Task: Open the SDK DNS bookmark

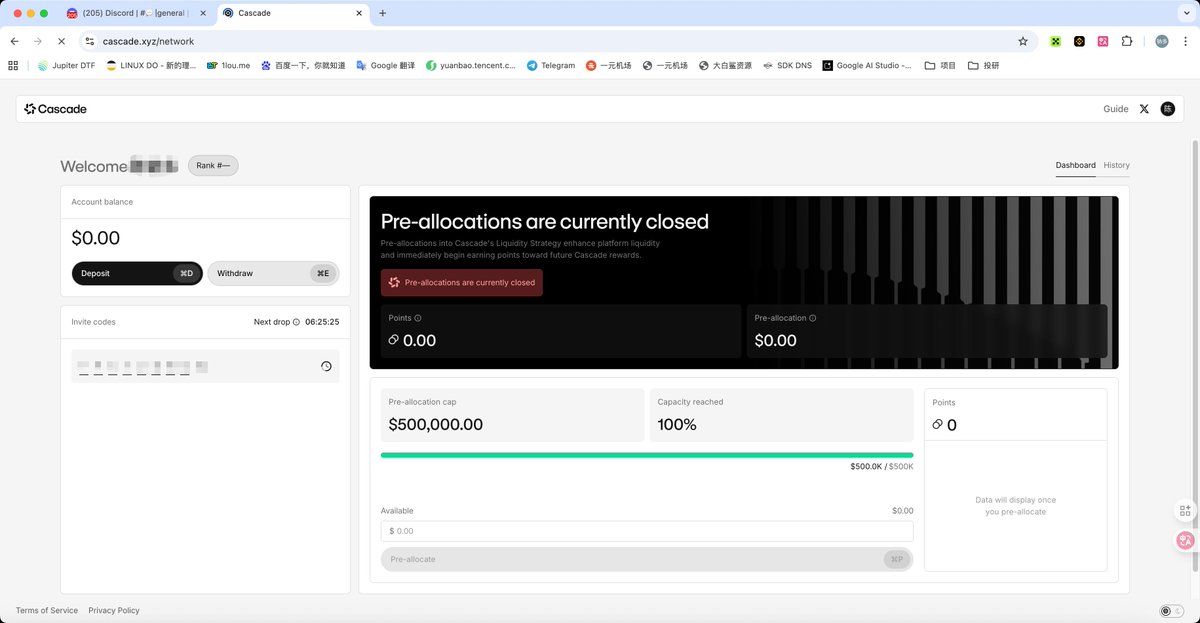Action: [x=786, y=65]
